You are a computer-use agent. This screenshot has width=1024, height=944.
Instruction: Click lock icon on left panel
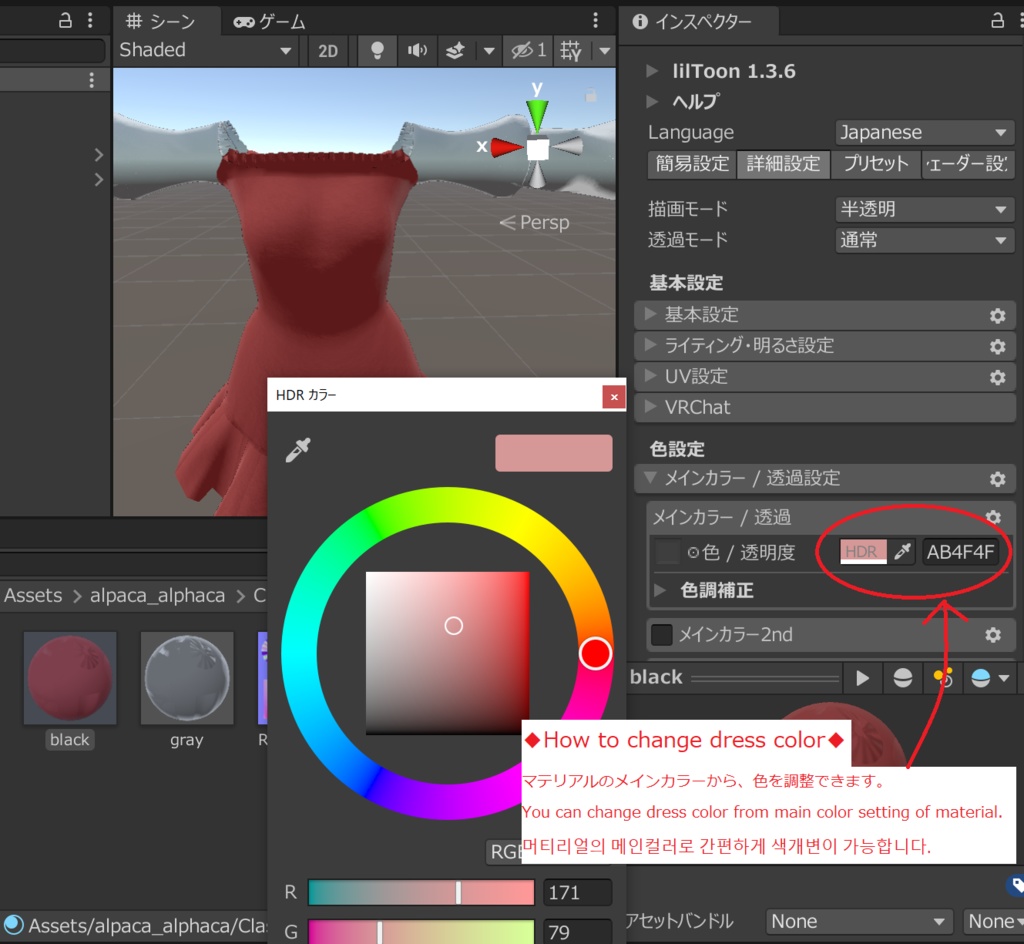(65, 20)
